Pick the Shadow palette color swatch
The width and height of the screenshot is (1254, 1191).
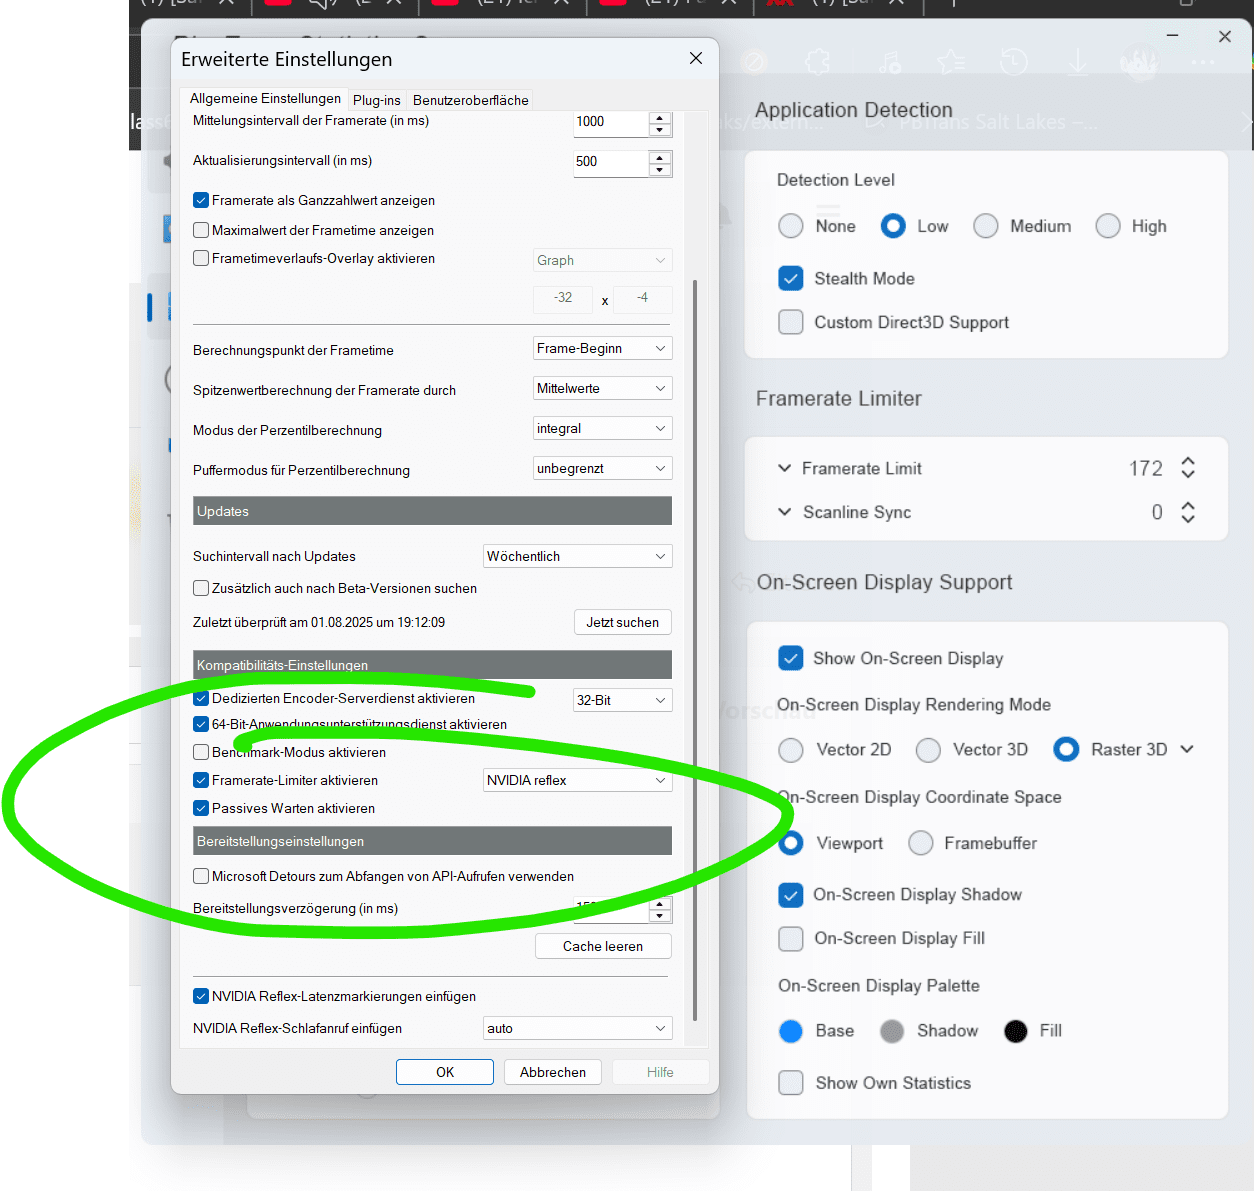tap(892, 1031)
